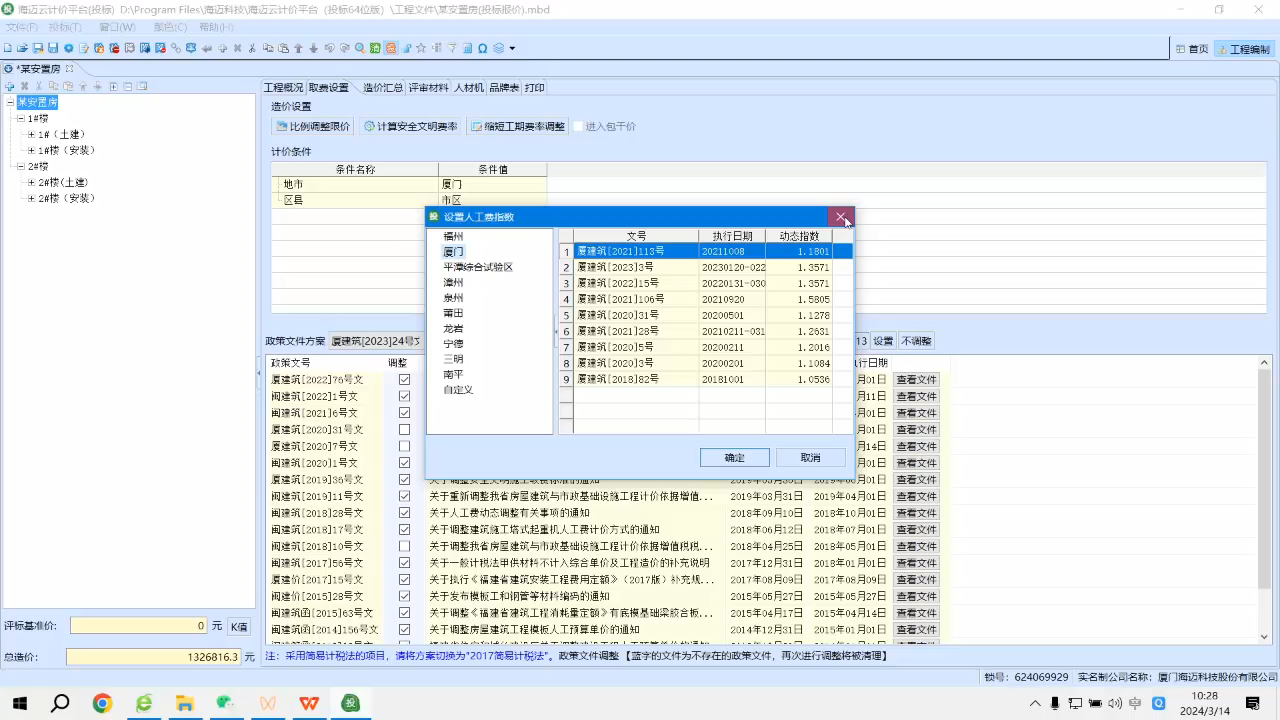Click the new file icon in toolbar
Image resolution: width=1280 pixels, height=720 pixels.
tap(7, 48)
